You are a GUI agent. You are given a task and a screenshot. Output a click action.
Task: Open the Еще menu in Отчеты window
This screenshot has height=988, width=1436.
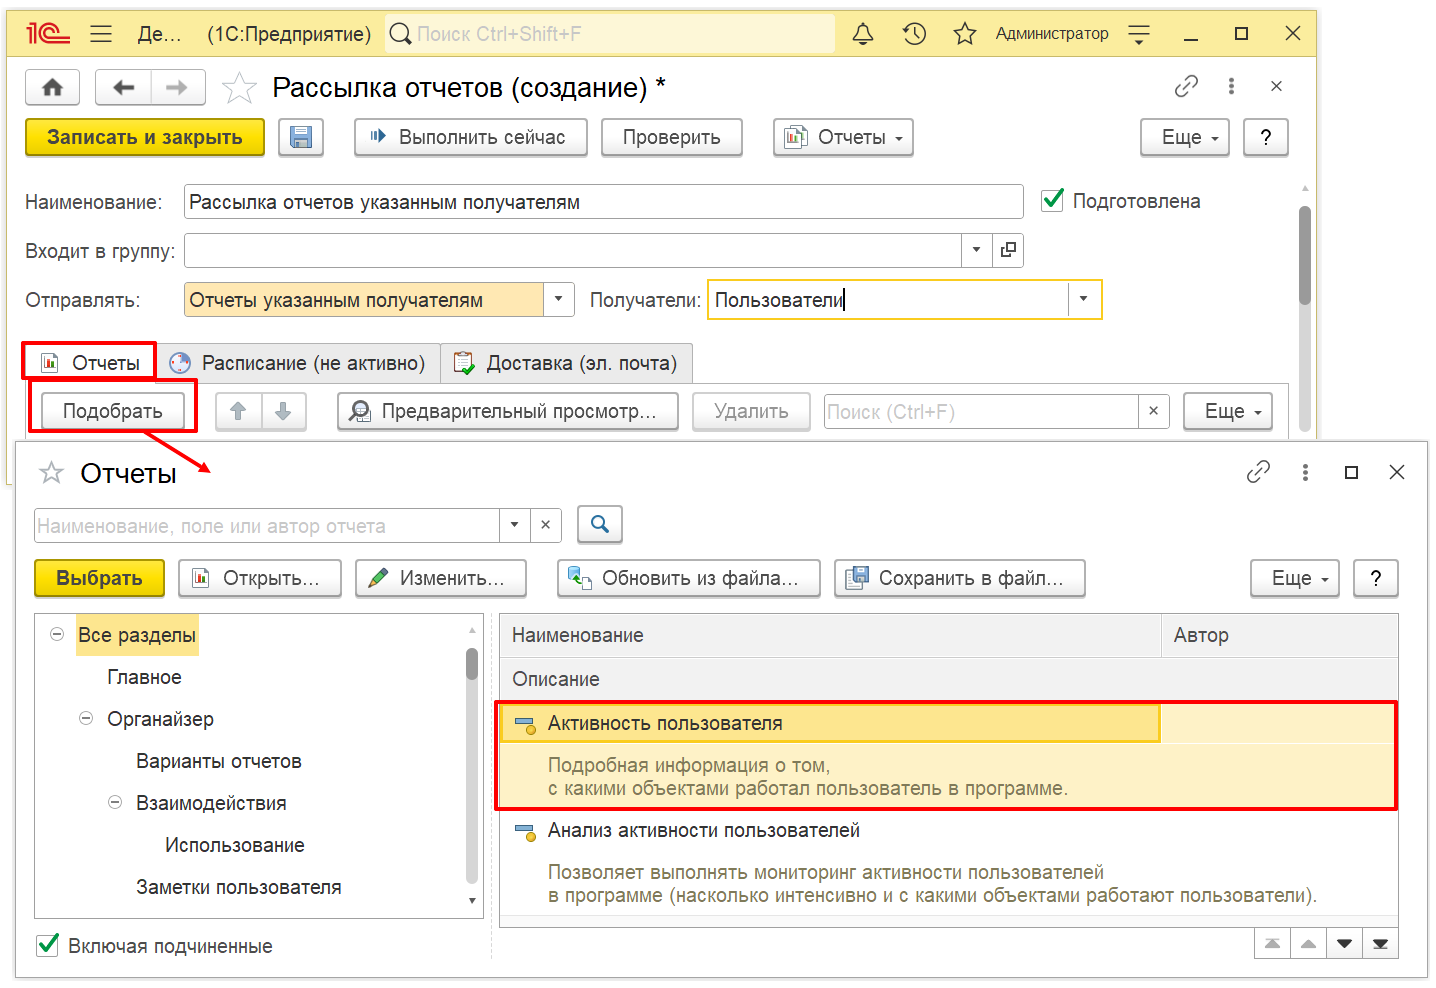1295,578
